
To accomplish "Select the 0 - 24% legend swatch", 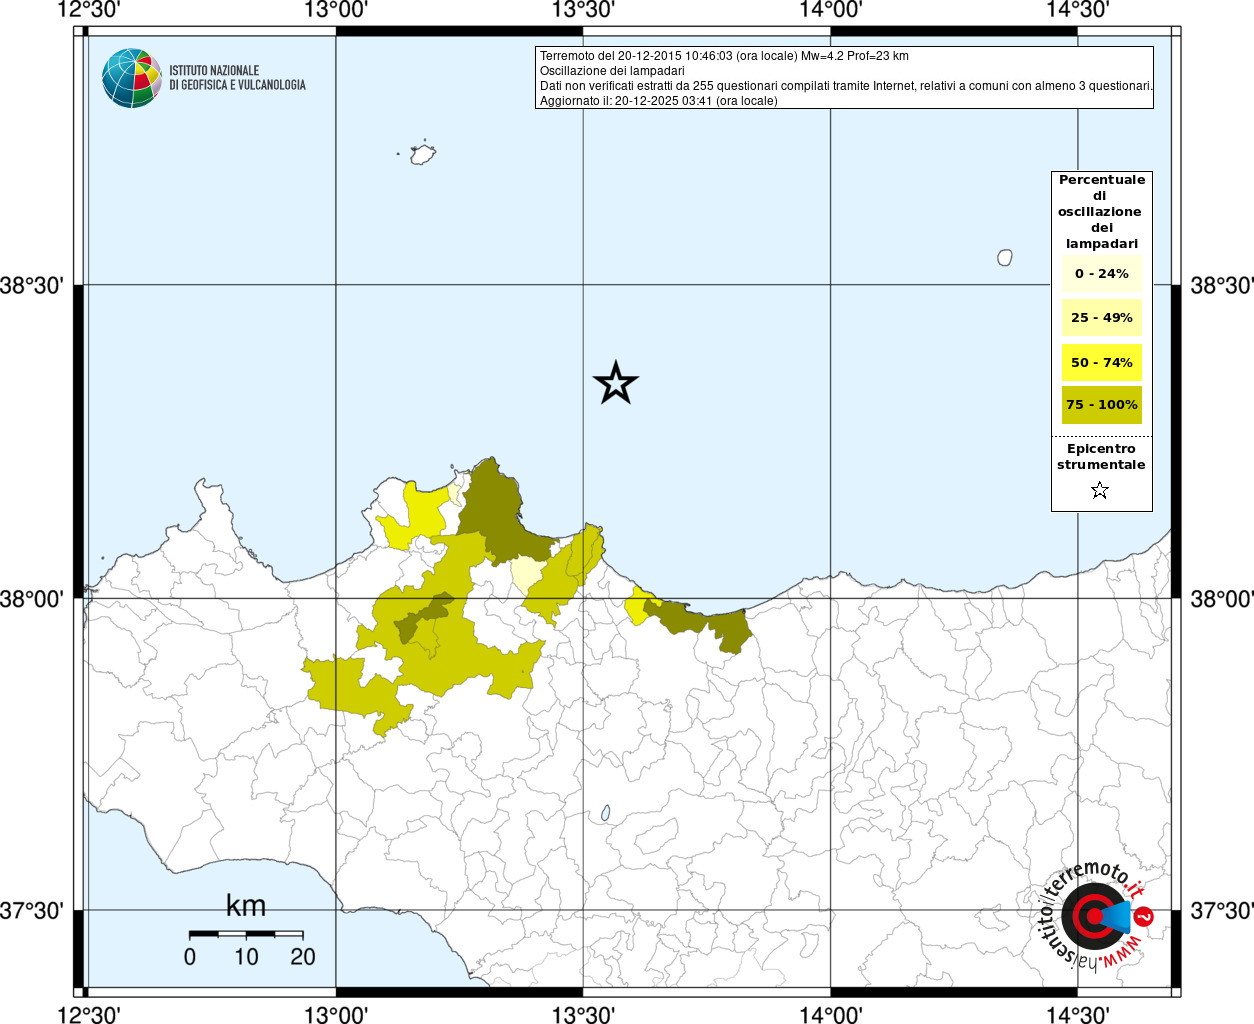I will click(1101, 273).
